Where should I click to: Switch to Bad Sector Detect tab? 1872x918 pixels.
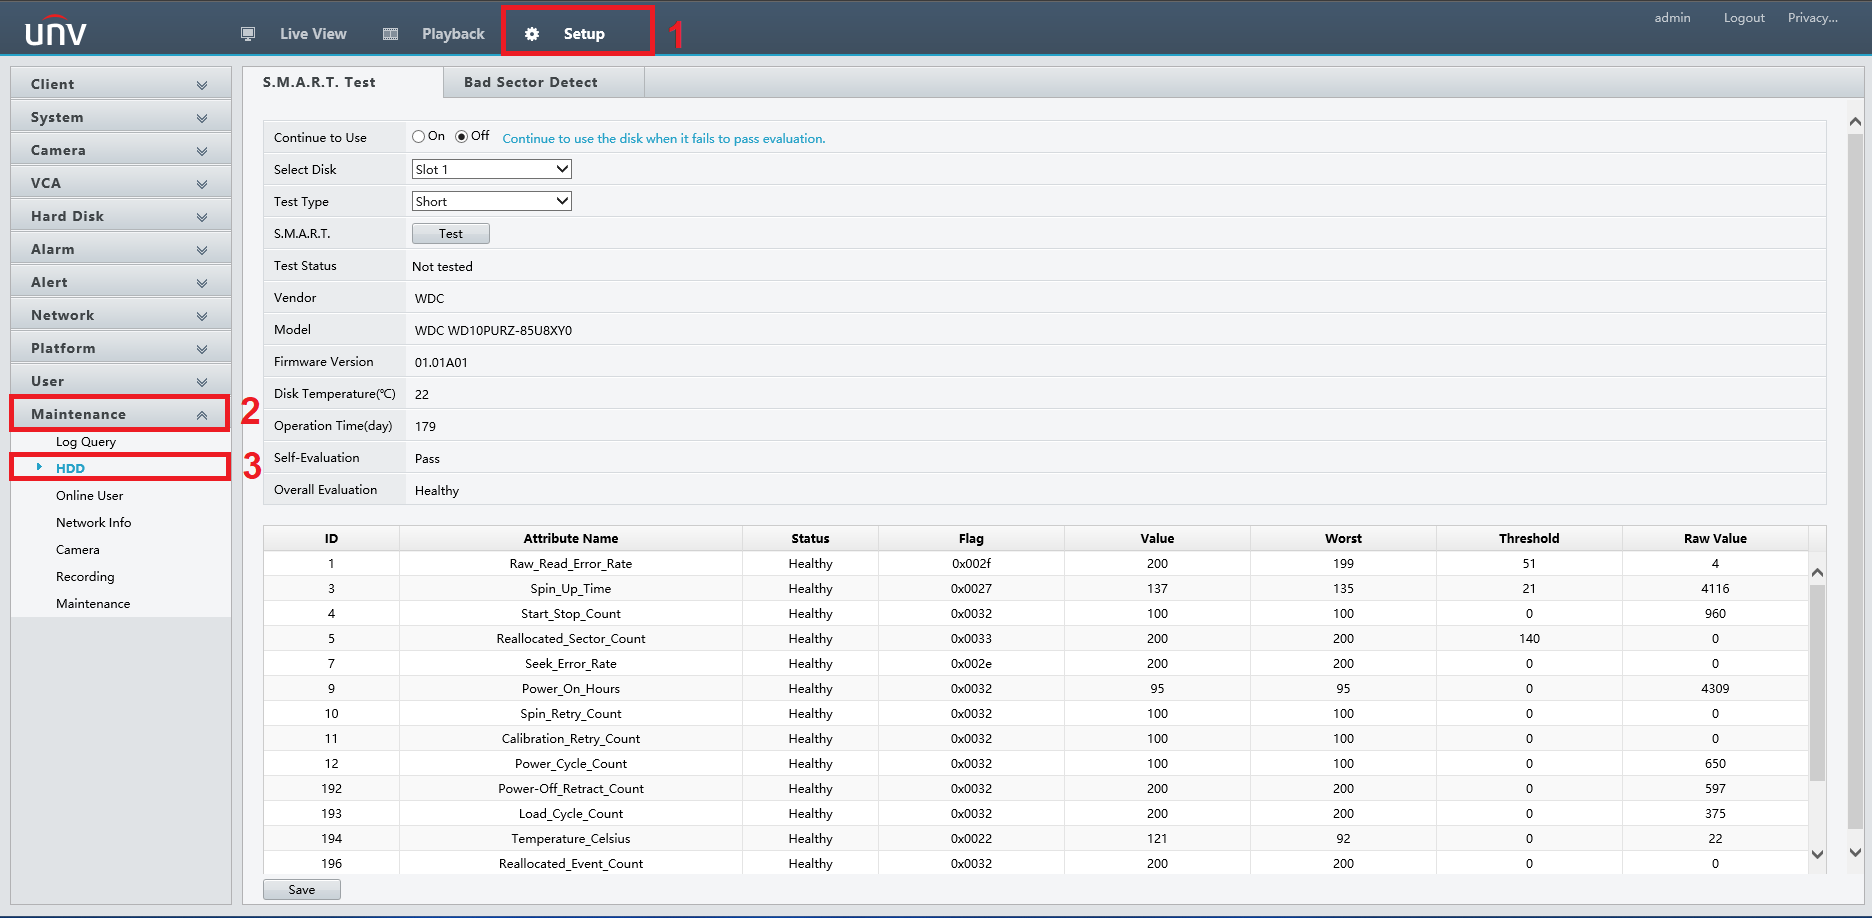[531, 82]
